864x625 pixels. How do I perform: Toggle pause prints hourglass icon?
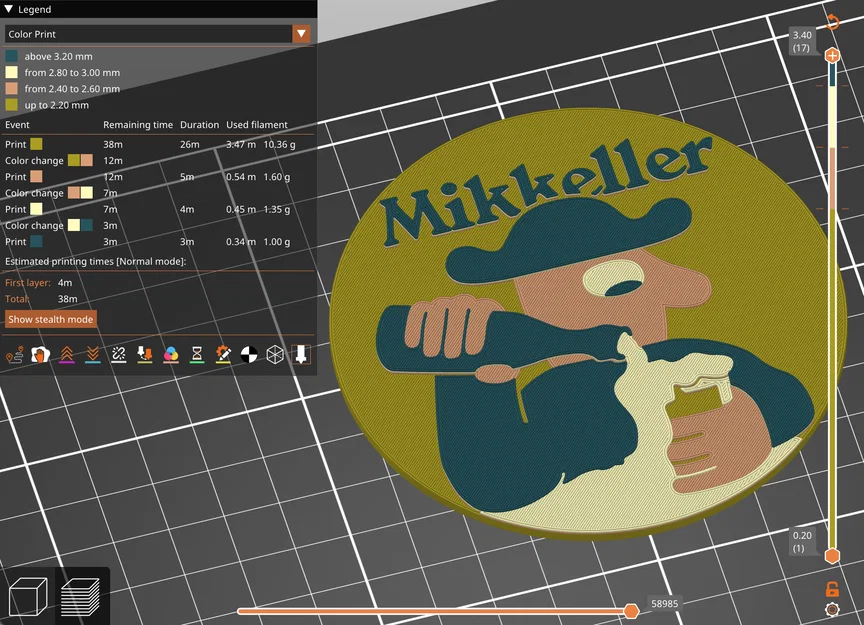coord(197,355)
